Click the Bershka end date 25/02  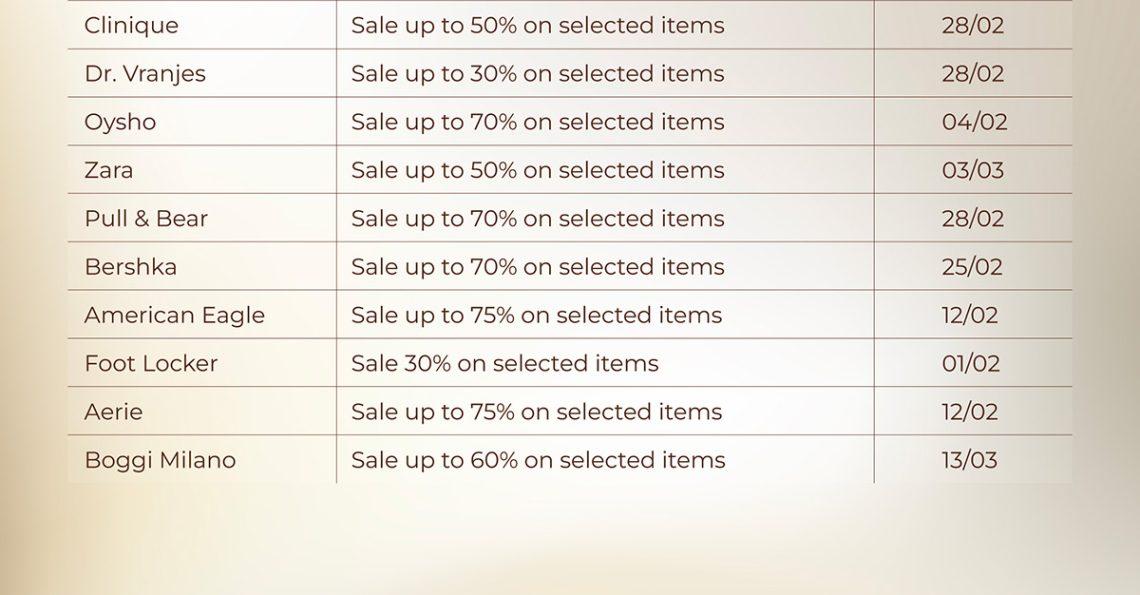point(972,267)
